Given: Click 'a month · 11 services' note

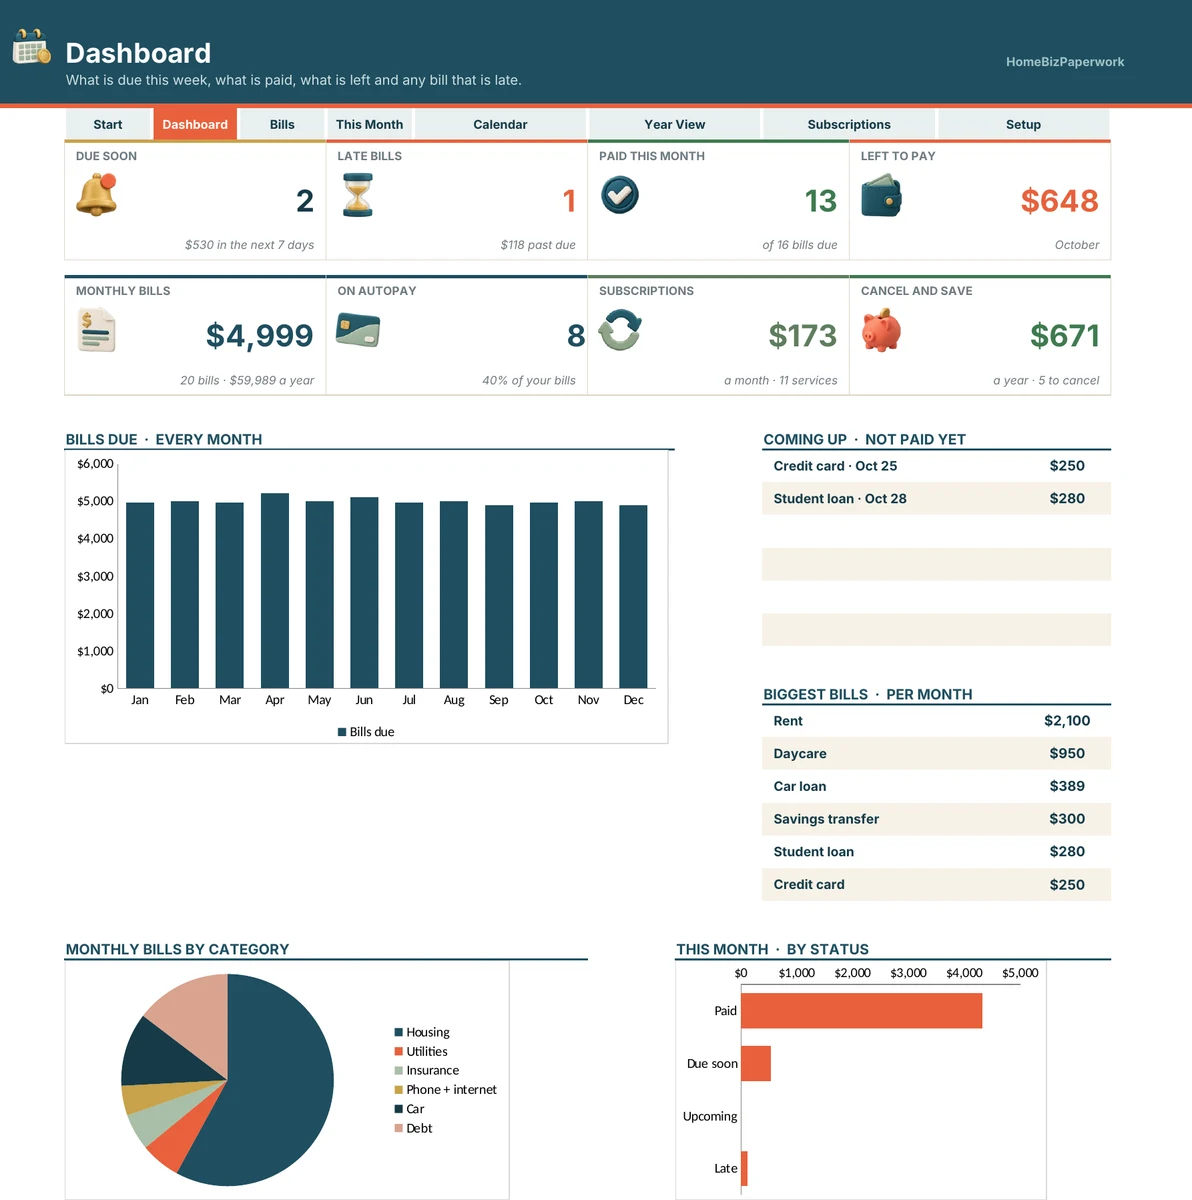Looking at the screenshot, I should [781, 380].
